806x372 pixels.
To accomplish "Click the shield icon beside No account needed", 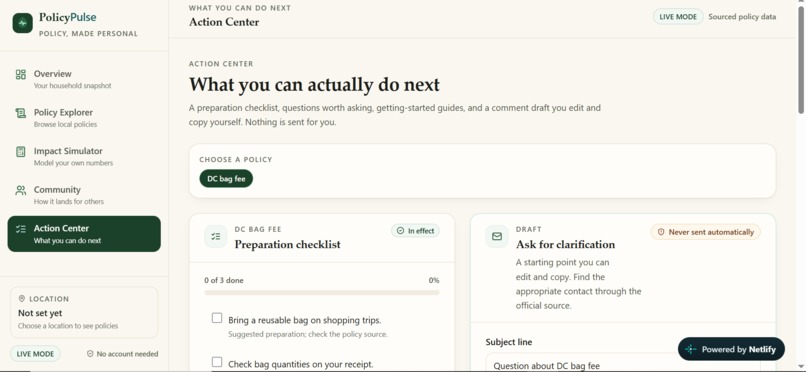I will coord(90,354).
